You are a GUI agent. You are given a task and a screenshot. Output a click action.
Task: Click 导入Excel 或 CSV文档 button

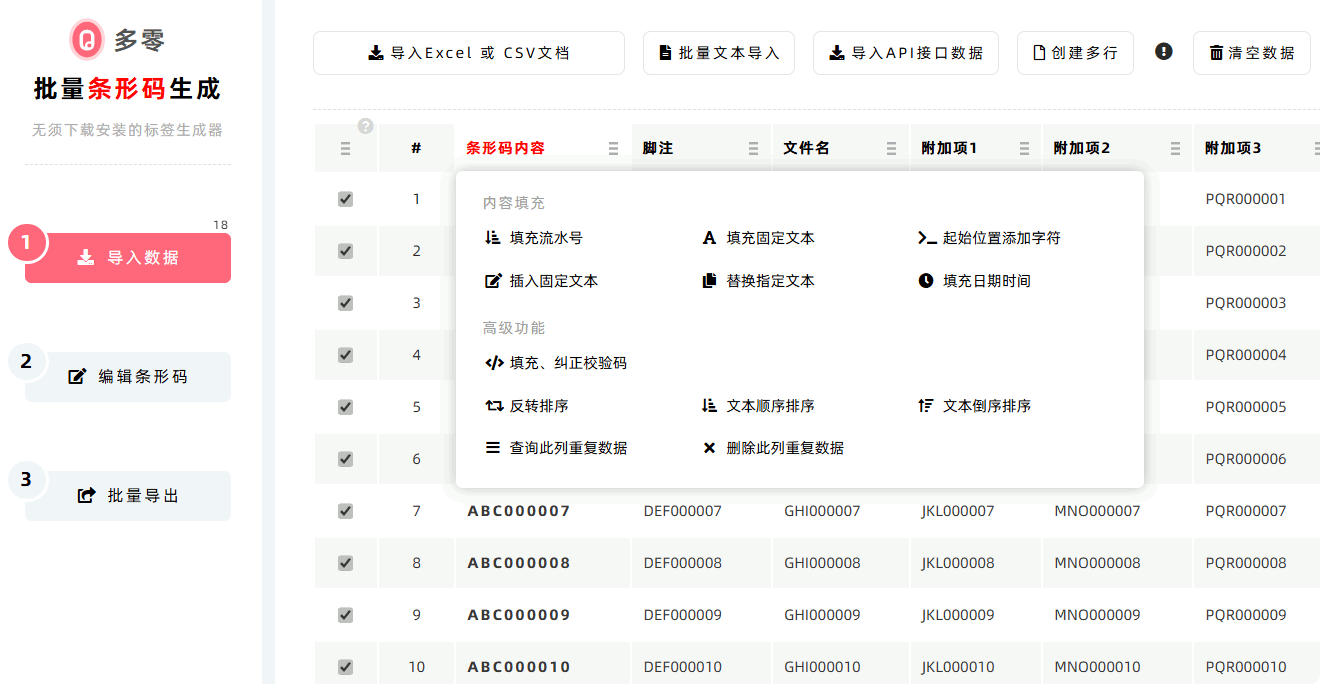pyautogui.click(x=468, y=53)
